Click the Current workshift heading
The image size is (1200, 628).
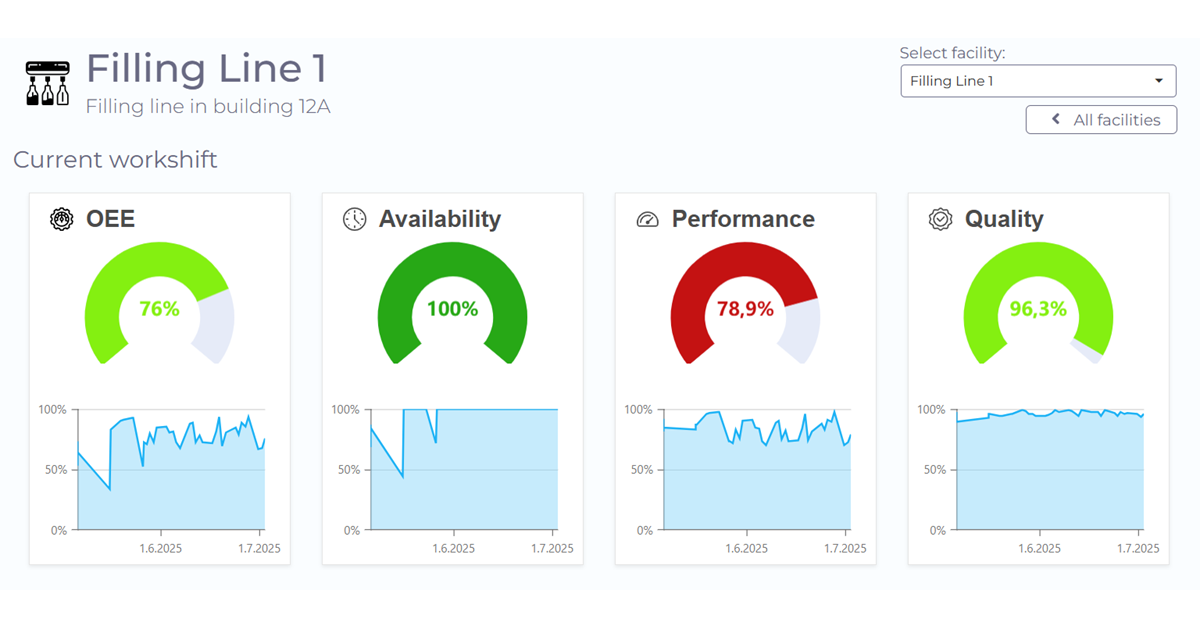tap(115, 160)
